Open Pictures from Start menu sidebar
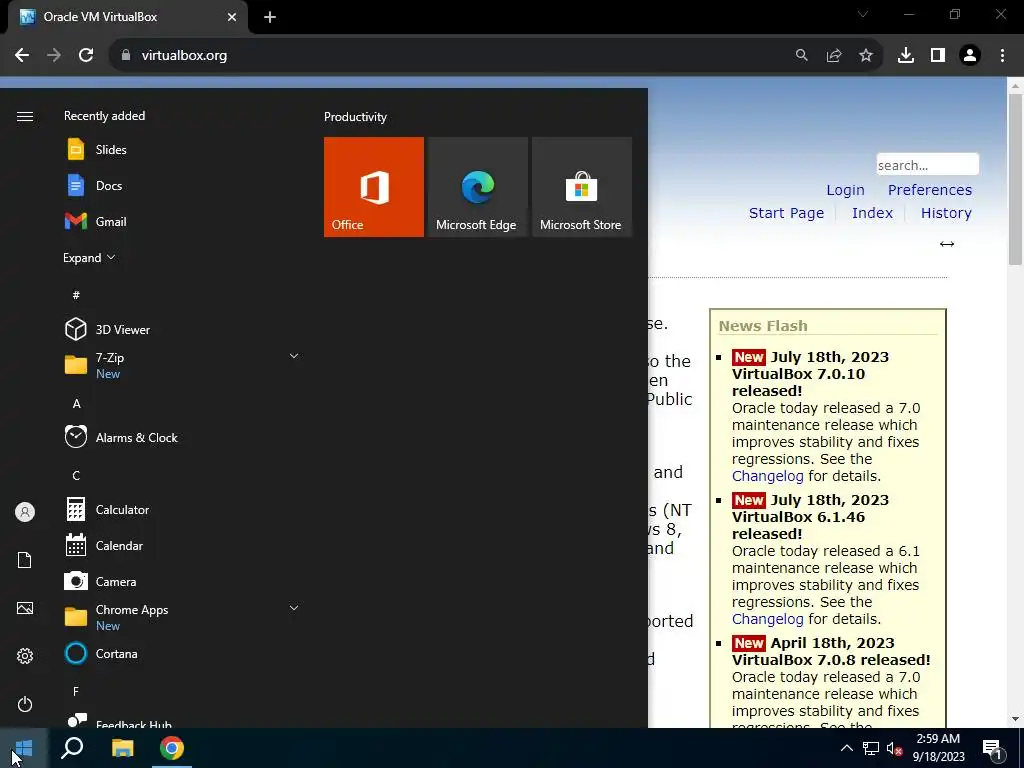The image size is (1024, 768). pyautogui.click(x=25, y=608)
